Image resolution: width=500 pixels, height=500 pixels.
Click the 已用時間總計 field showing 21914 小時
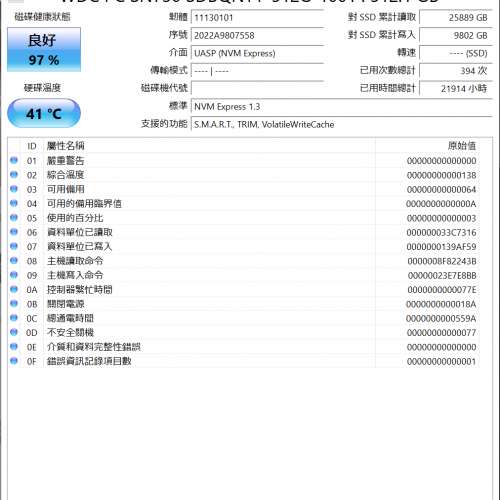[456, 89]
